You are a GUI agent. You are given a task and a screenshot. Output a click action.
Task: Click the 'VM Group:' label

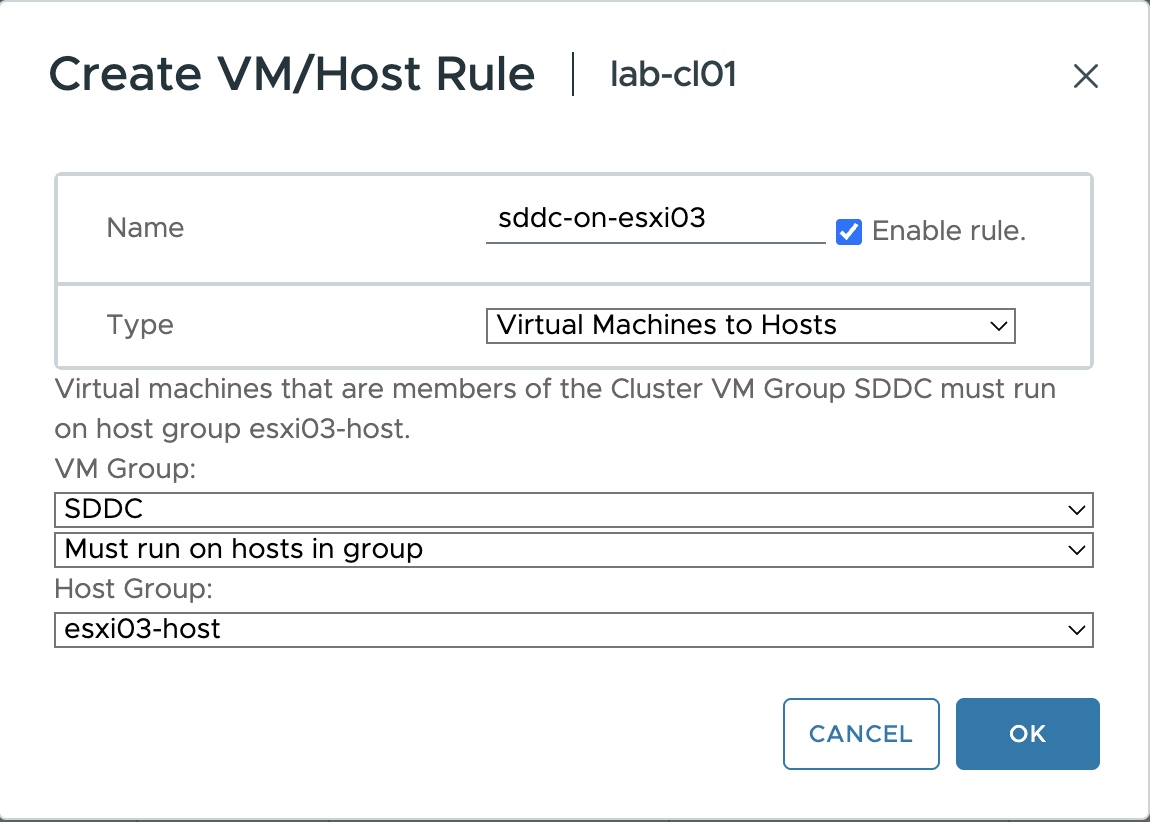click(x=125, y=470)
